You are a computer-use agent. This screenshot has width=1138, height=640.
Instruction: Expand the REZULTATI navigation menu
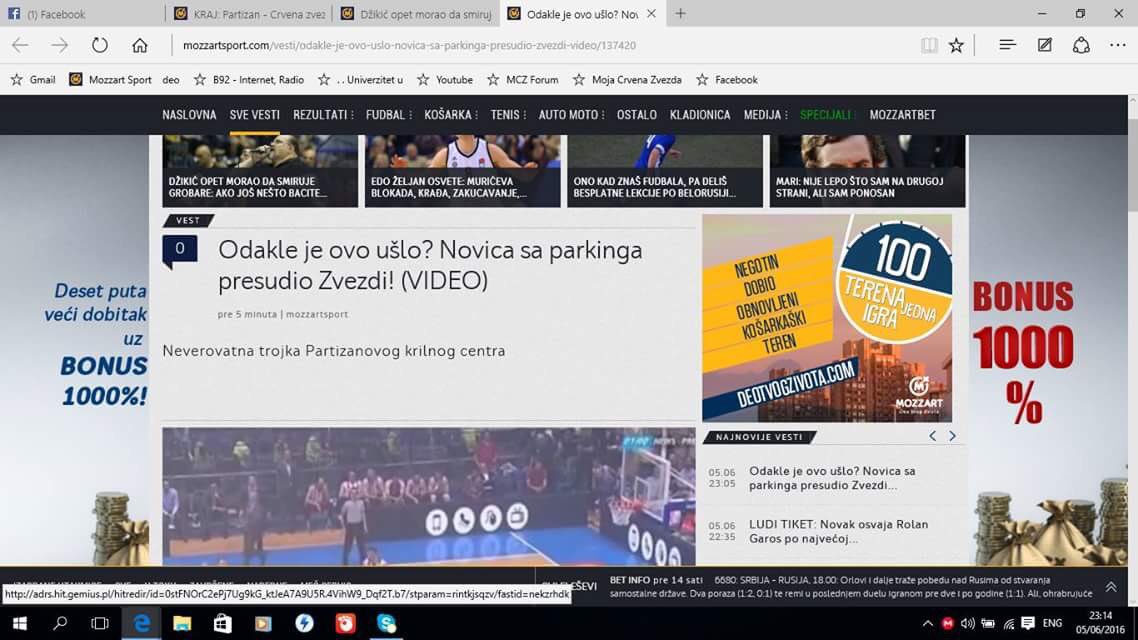pyautogui.click(x=323, y=115)
